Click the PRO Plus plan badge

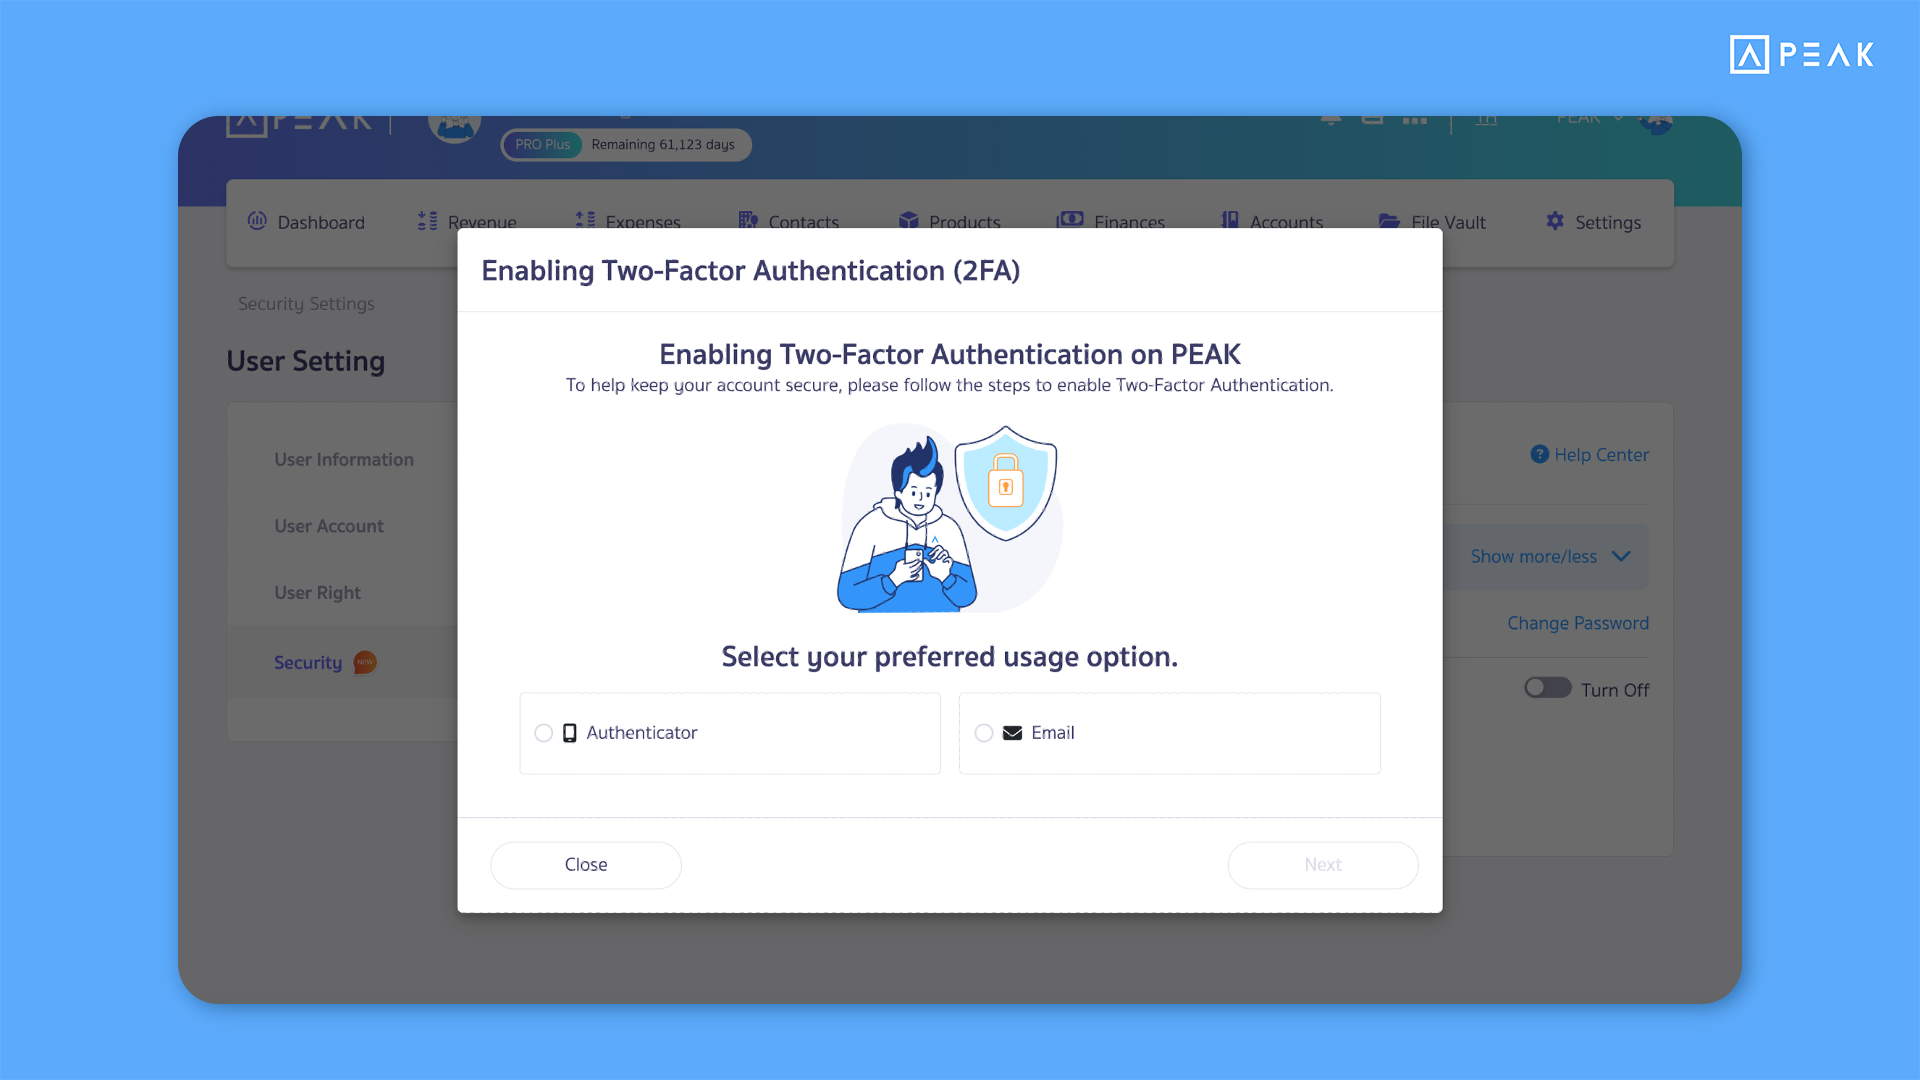pos(542,145)
